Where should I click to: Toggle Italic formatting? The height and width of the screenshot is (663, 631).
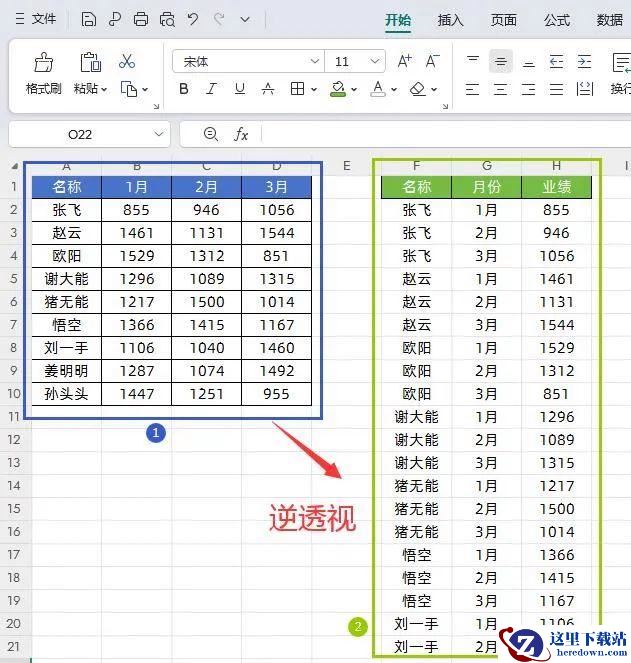coord(211,89)
